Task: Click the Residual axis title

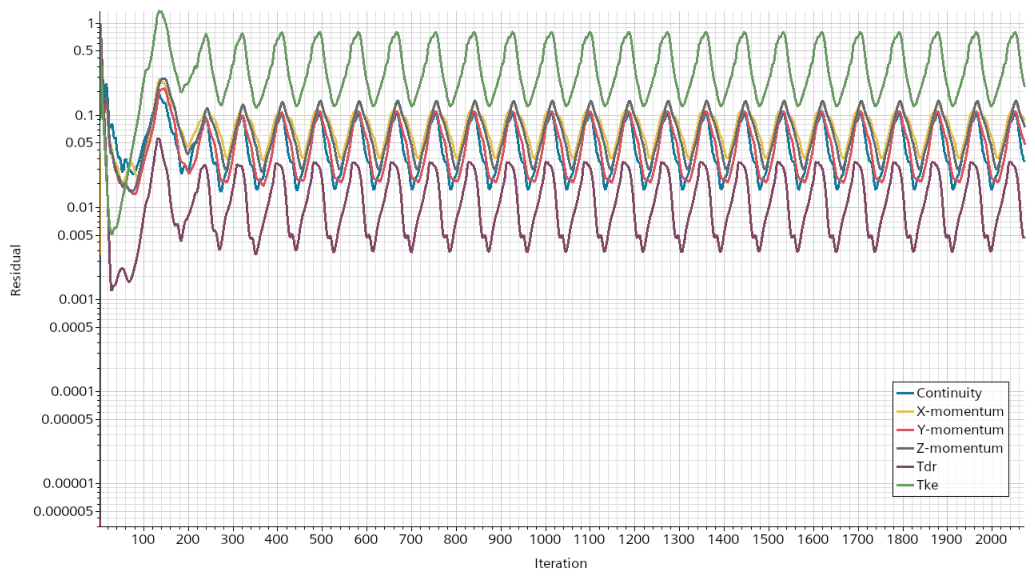Action: pos(16,270)
